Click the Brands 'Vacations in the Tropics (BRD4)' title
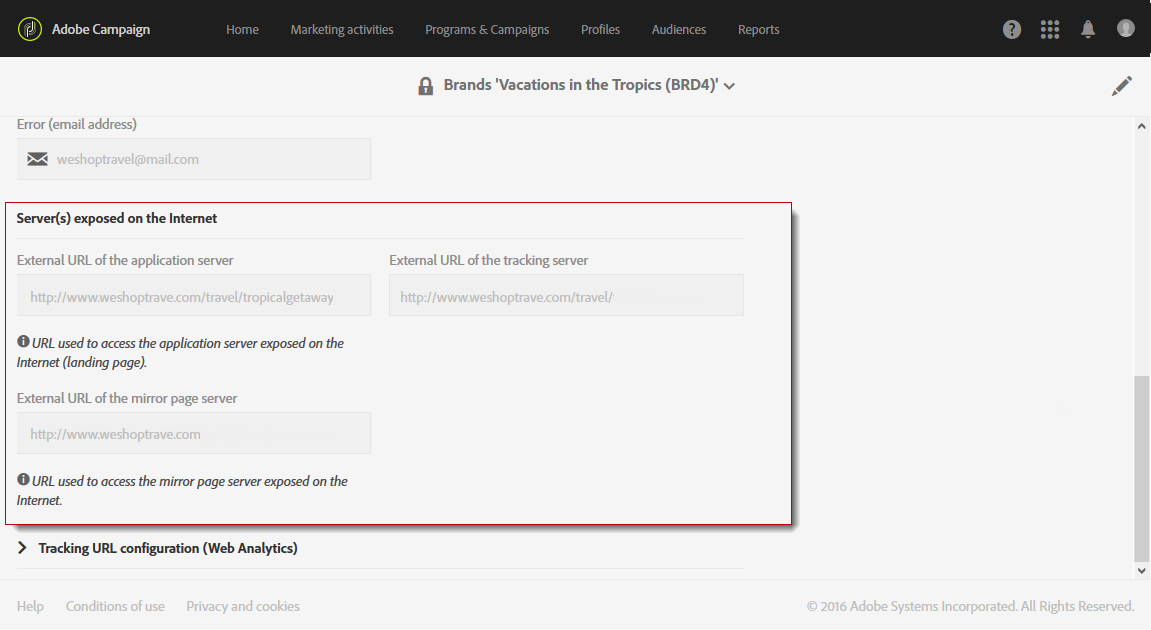This screenshot has width=1151, height=630. tap(581, 85)
